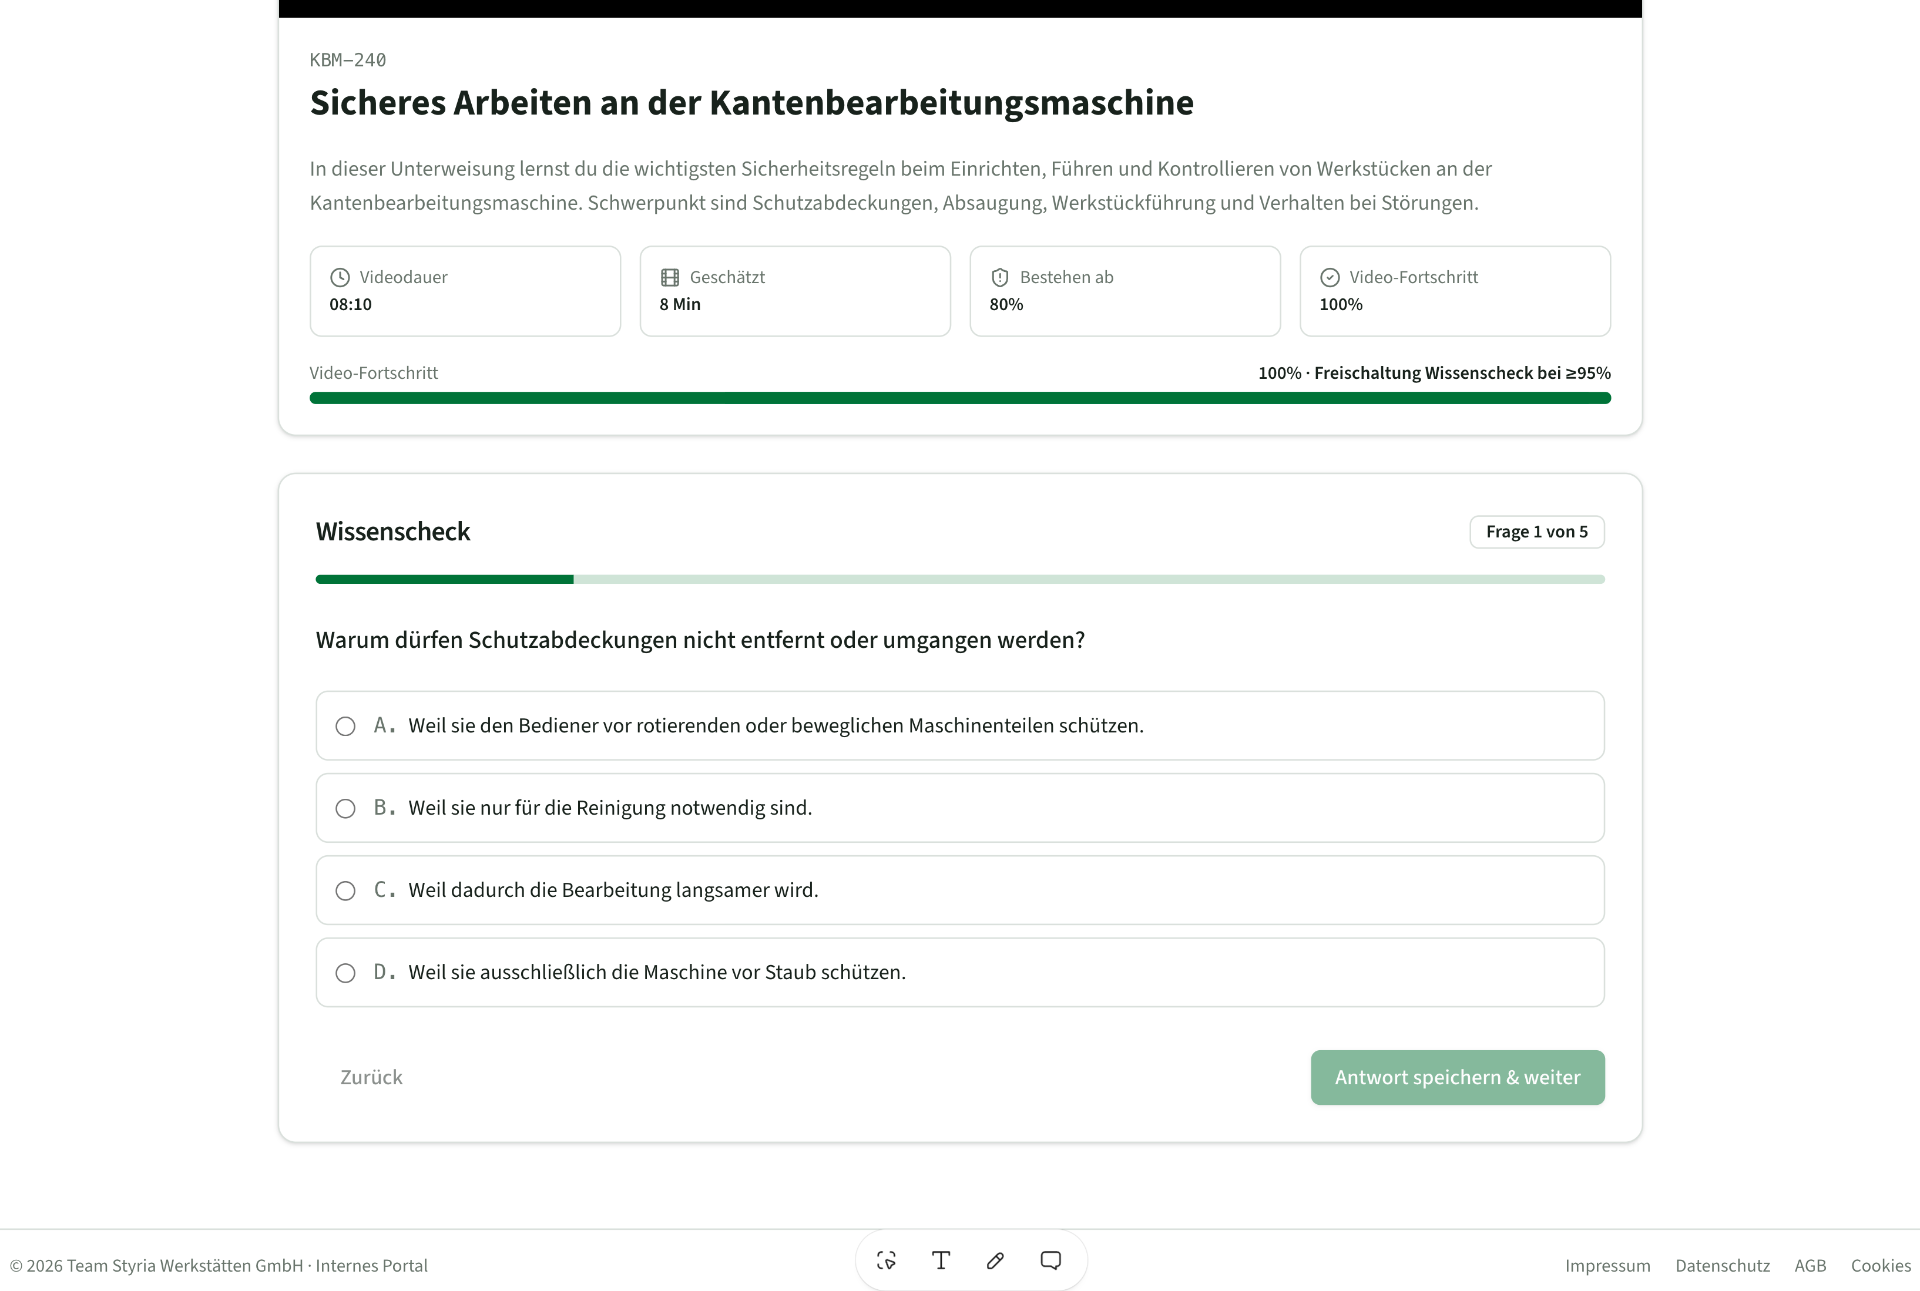1920x1291 pixels.
Task: Click the Antwort speichern & weiter button
Action: coord(1457,1077)
